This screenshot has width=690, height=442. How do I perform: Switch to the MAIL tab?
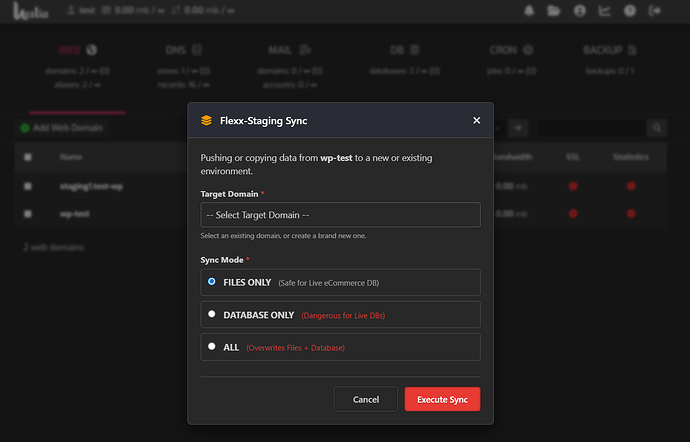pyautogui.click(x=288, y=49)
